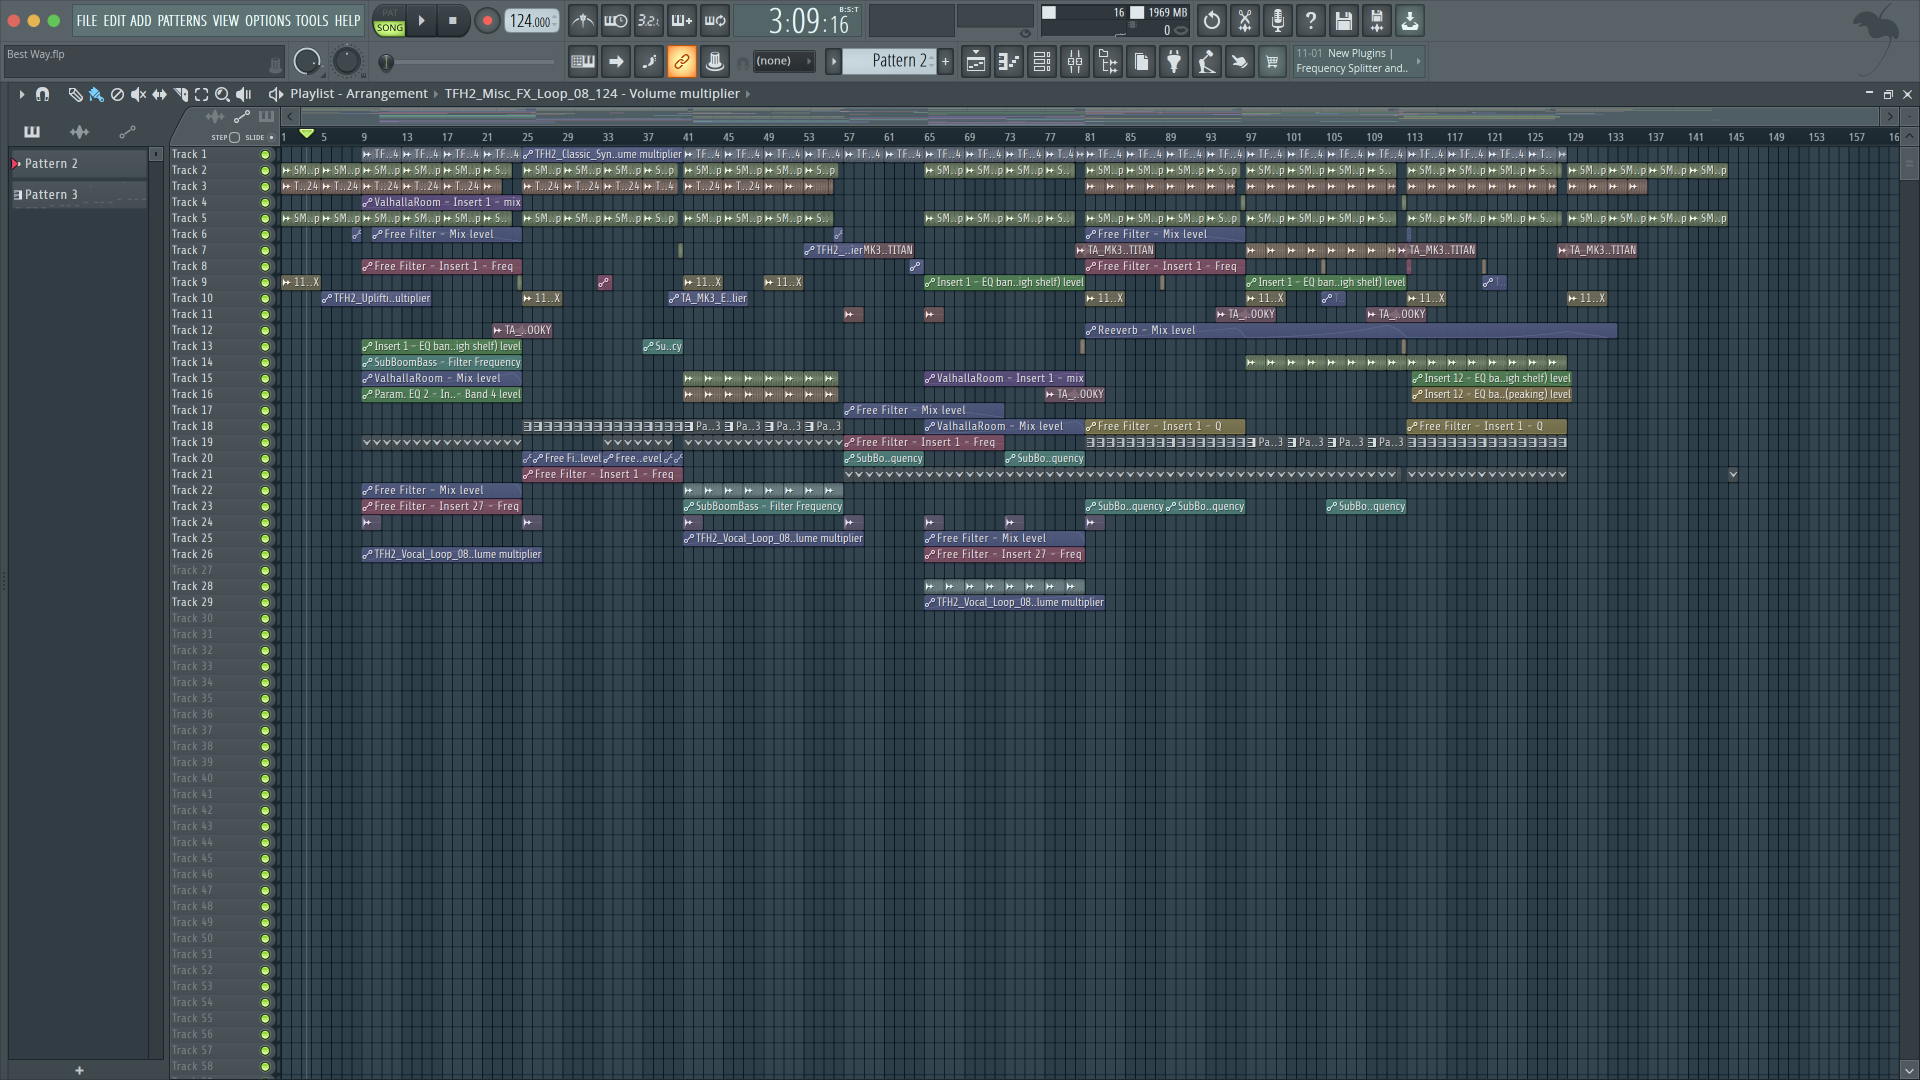Open the playlist options menu arrow

pos(21,94)
